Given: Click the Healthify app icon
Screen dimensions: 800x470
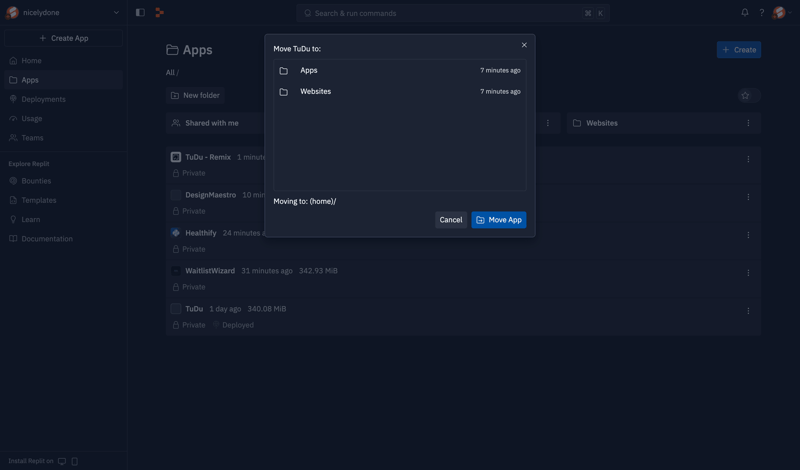Looking at the screenshot, I should coord(176,233).
